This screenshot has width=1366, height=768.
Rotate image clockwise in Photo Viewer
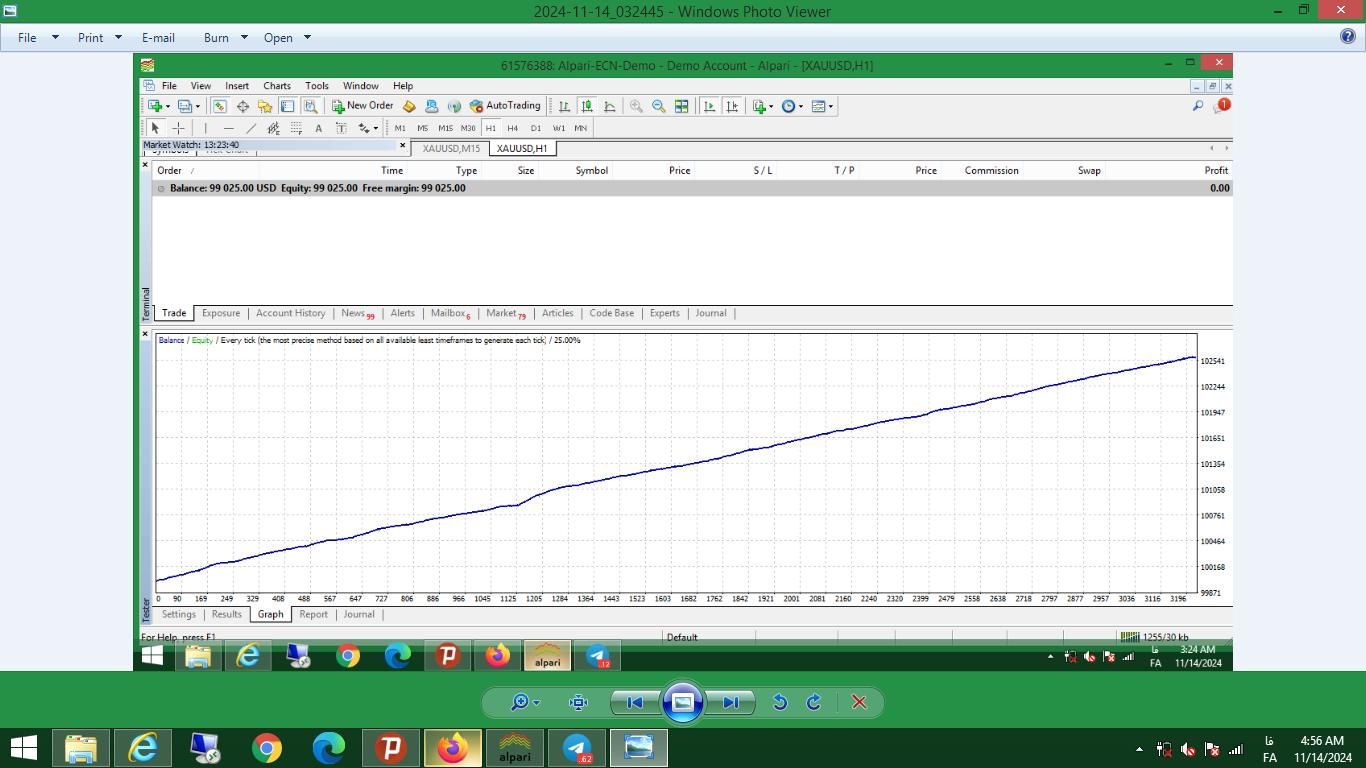tap(814, 702)
